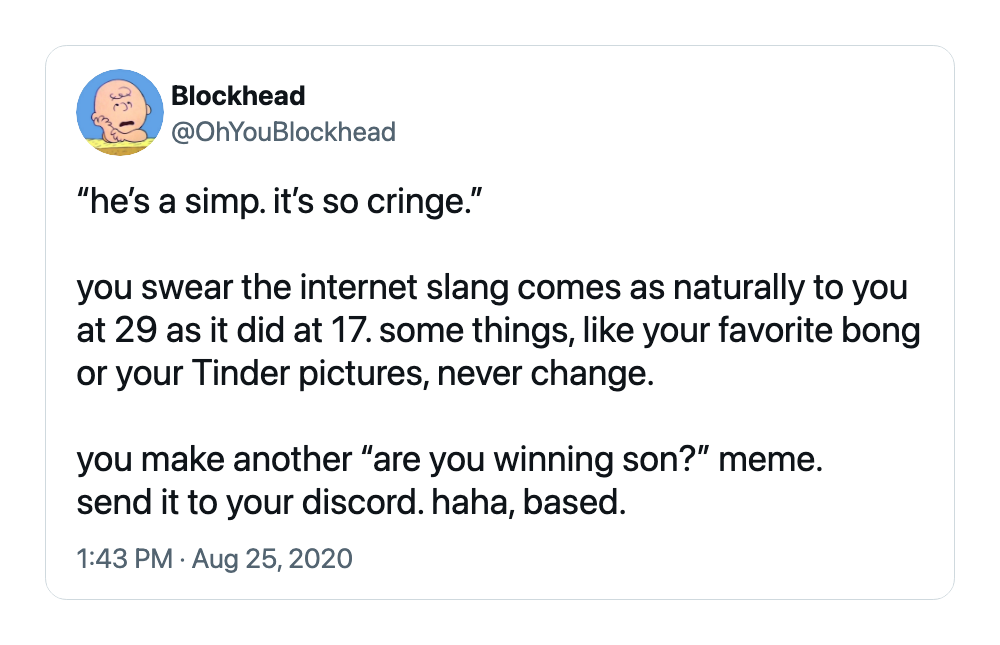Click the words "internet slang" in the tweet
The height and width of the screenshot is (645, 1000).
point(404,287)
